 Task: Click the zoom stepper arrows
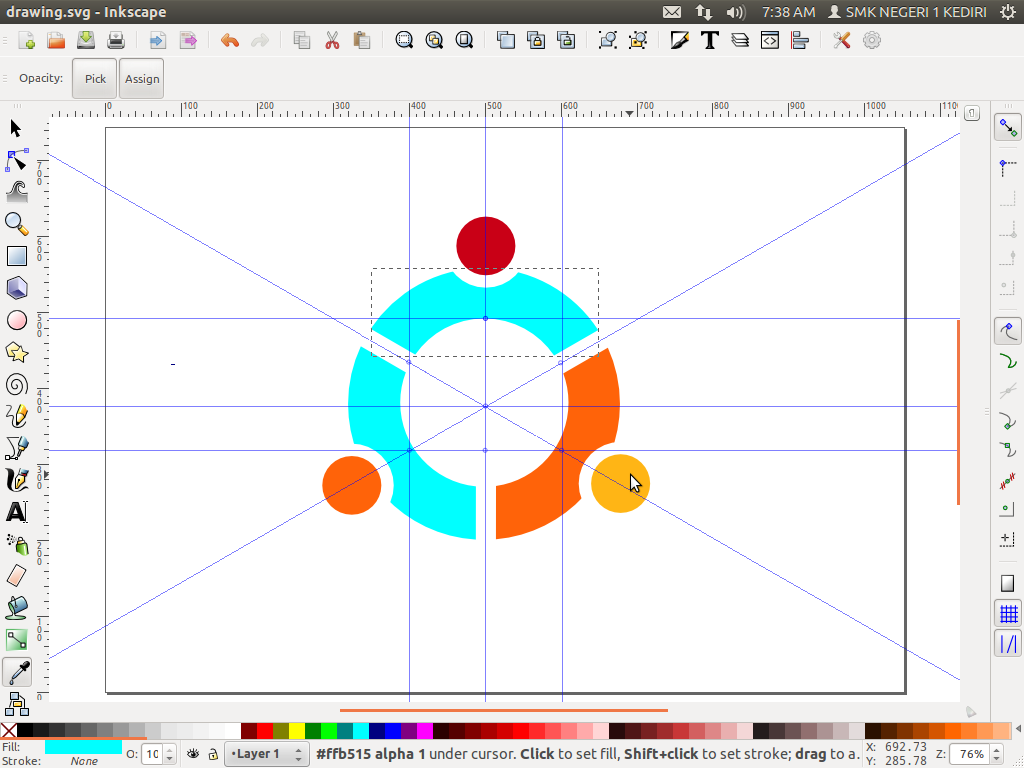click(x=997, y=754)
